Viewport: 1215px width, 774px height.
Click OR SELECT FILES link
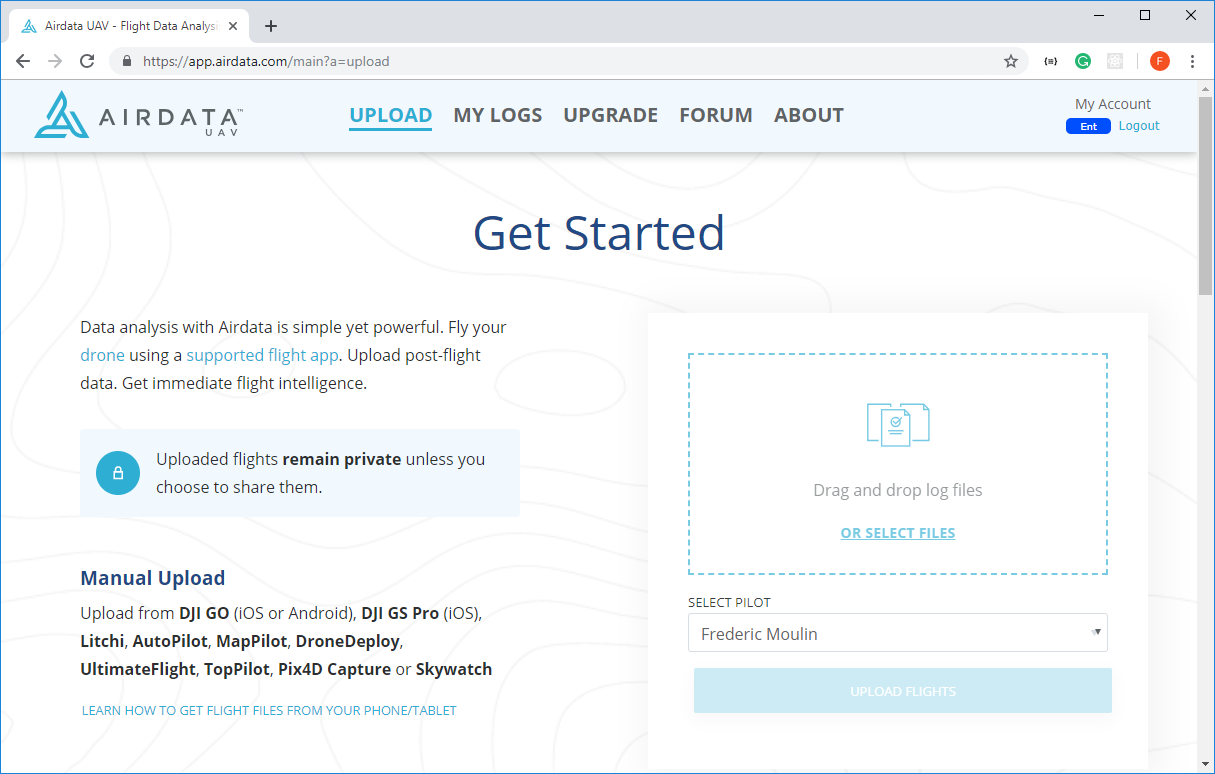[898, 533]
